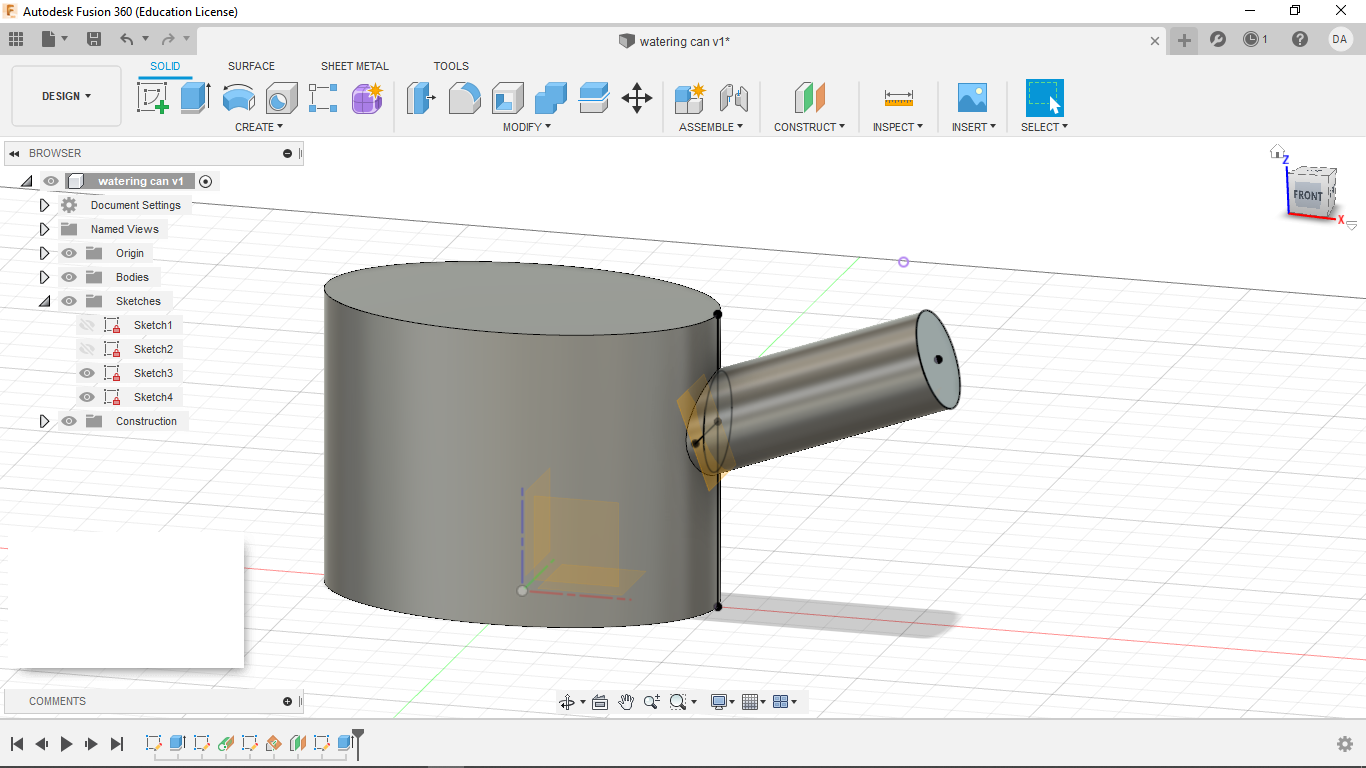Click the Select tool icon
This screenshot has width=1366, height=768.
(1045, 98)
